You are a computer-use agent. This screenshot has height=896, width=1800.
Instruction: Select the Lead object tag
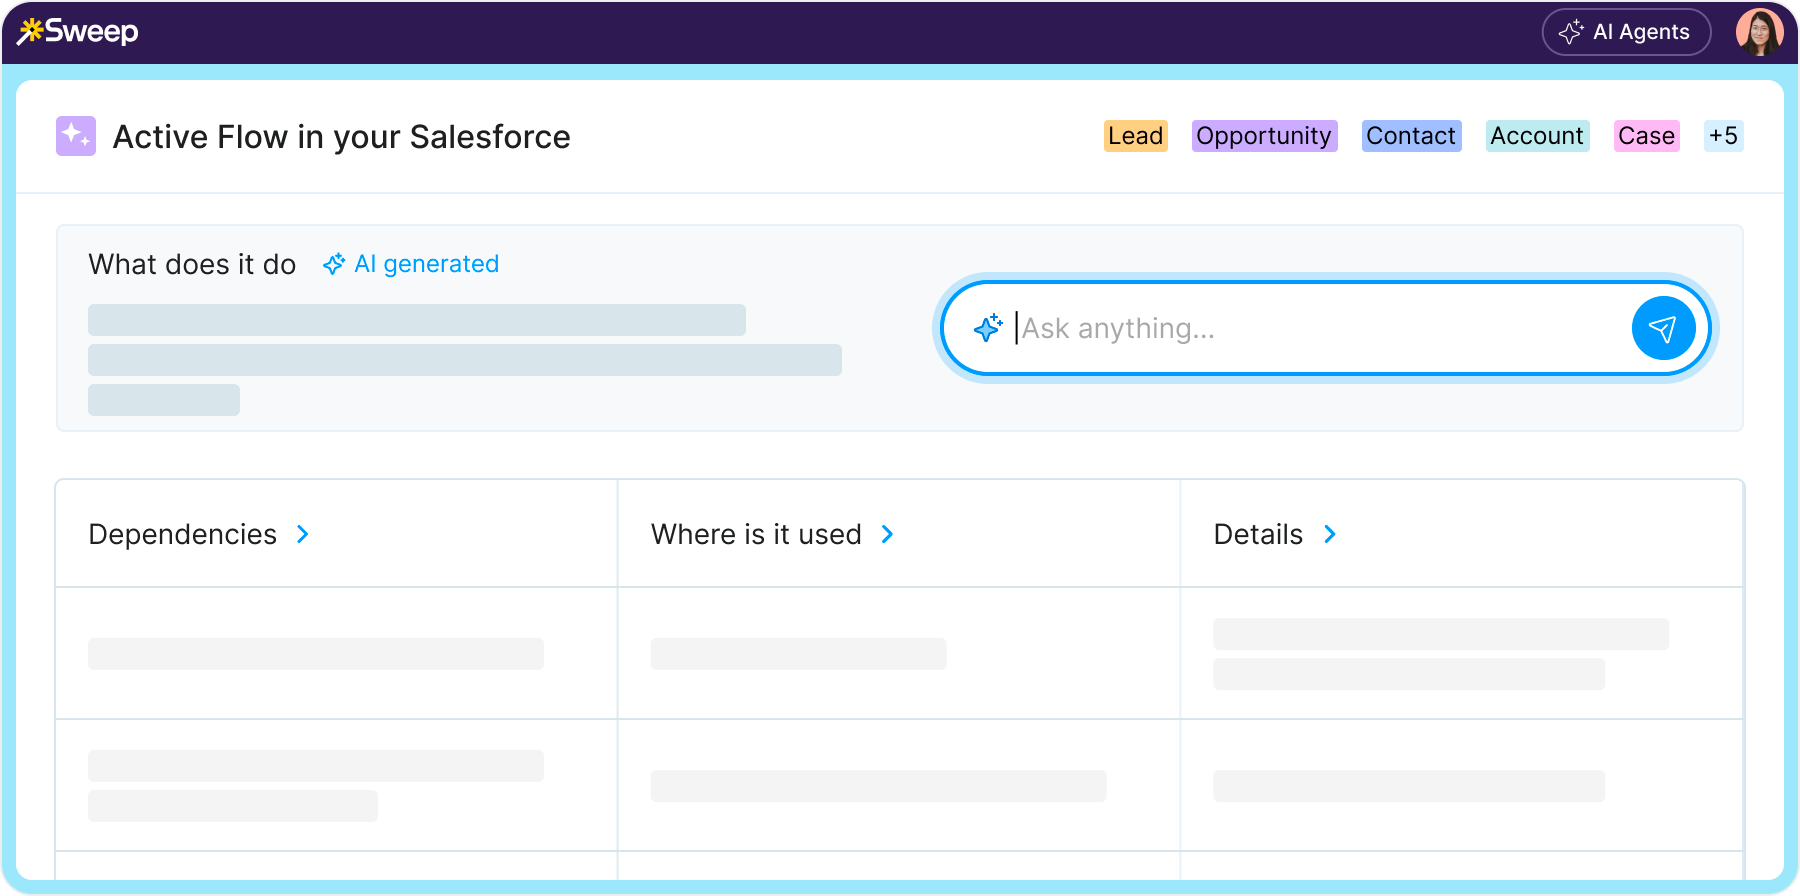click(x=1136, y=136)
